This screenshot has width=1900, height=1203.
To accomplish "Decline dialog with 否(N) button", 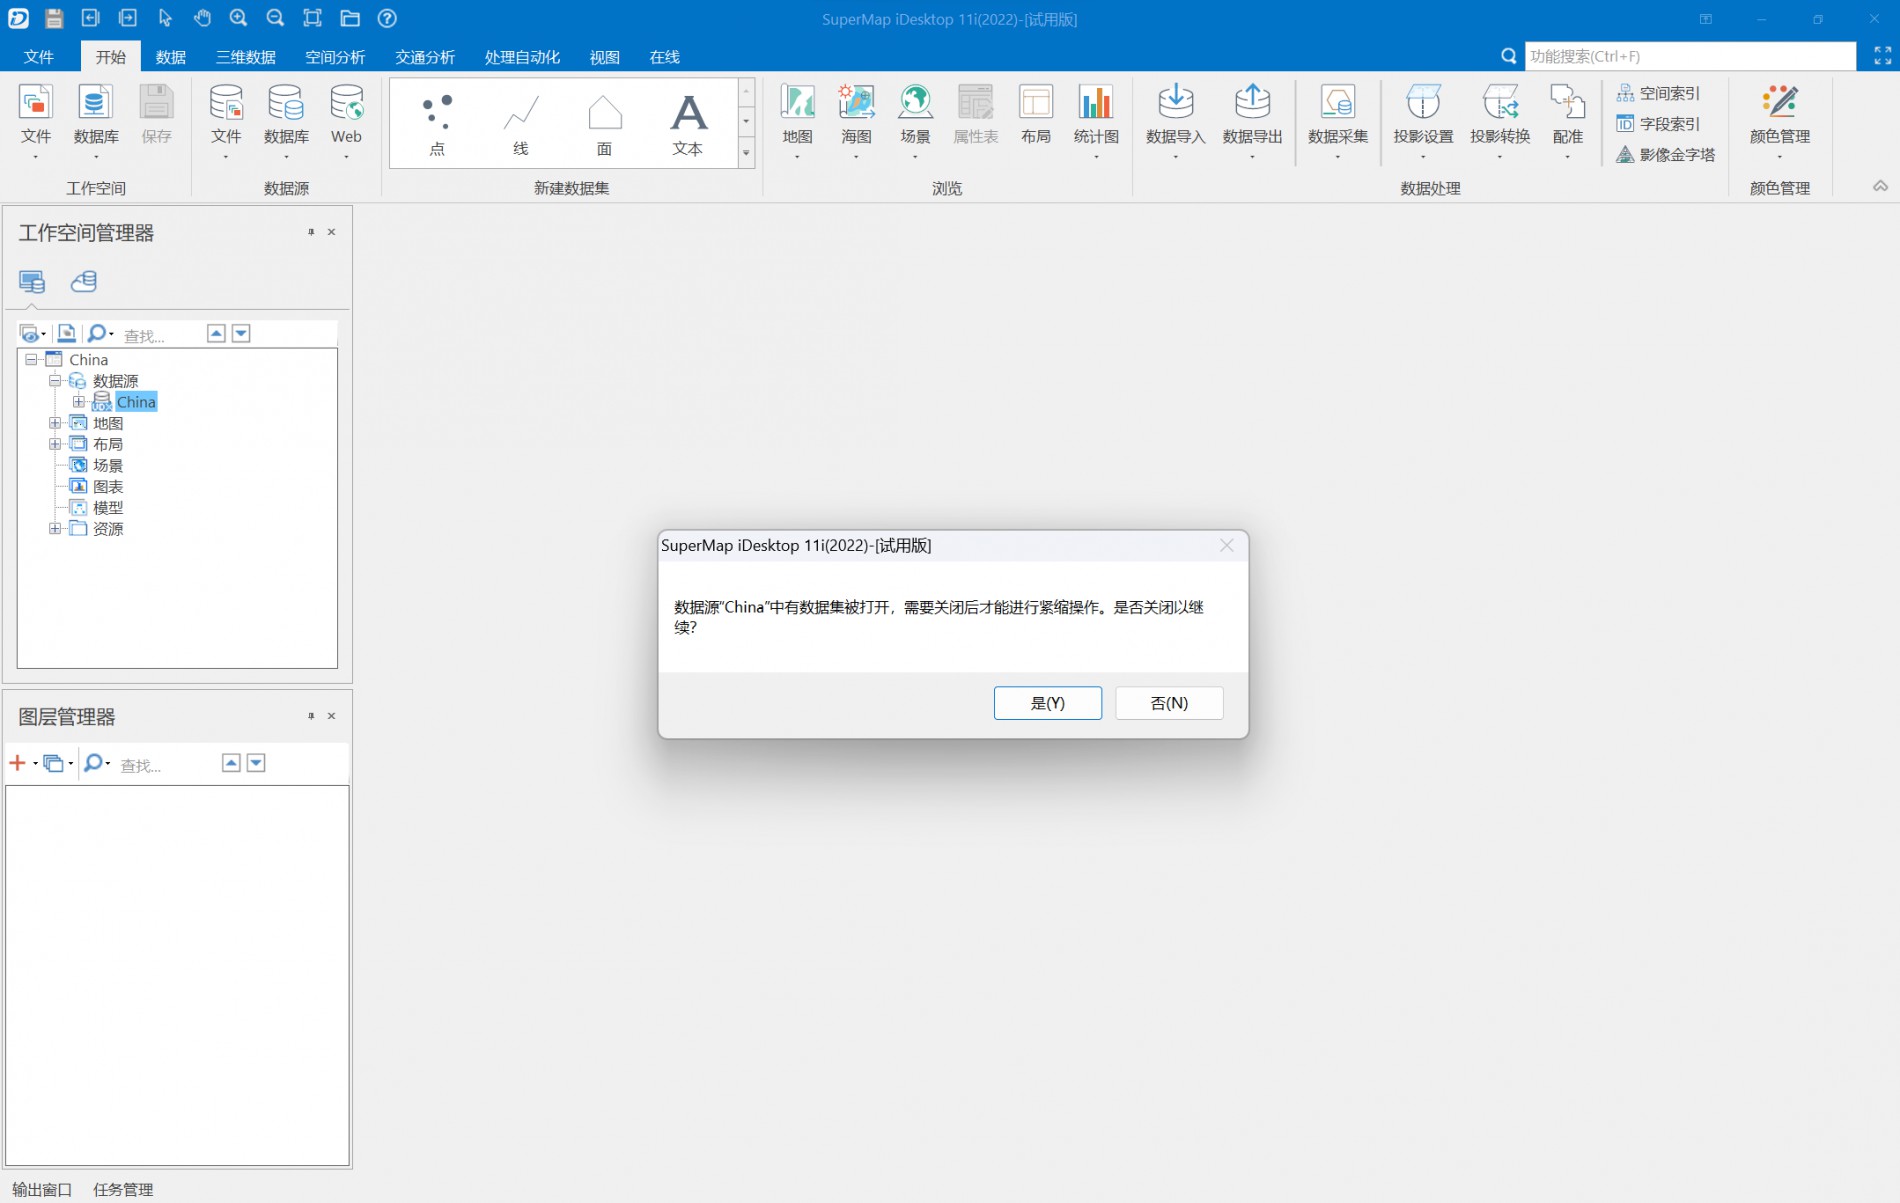I will click(x=1169, y=703).
